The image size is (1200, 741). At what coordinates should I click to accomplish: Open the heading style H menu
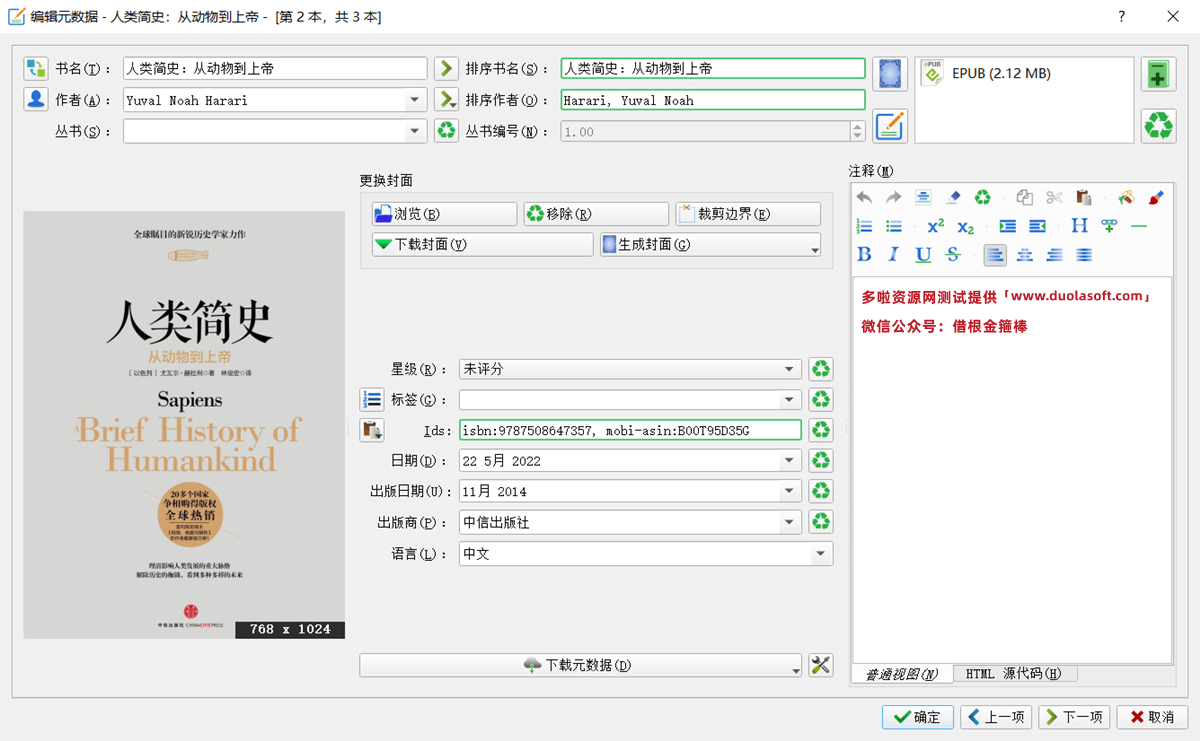coord(1079,226)
